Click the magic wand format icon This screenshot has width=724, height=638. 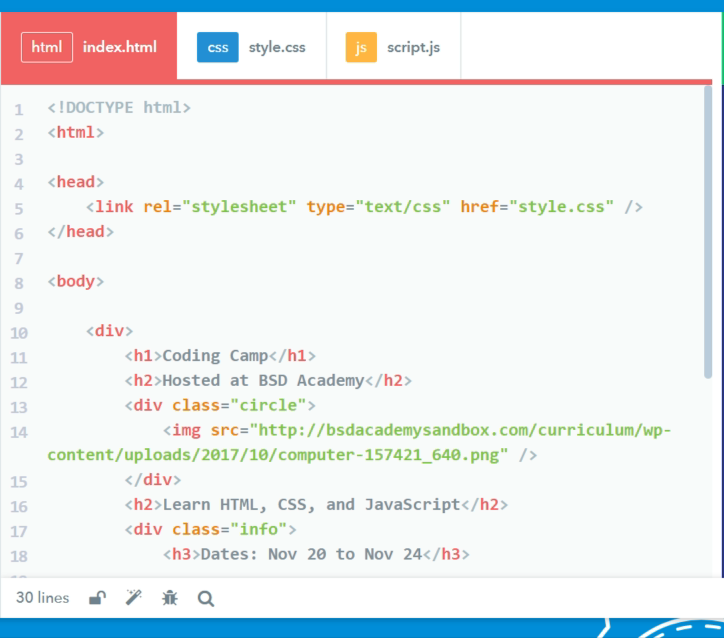134,597
